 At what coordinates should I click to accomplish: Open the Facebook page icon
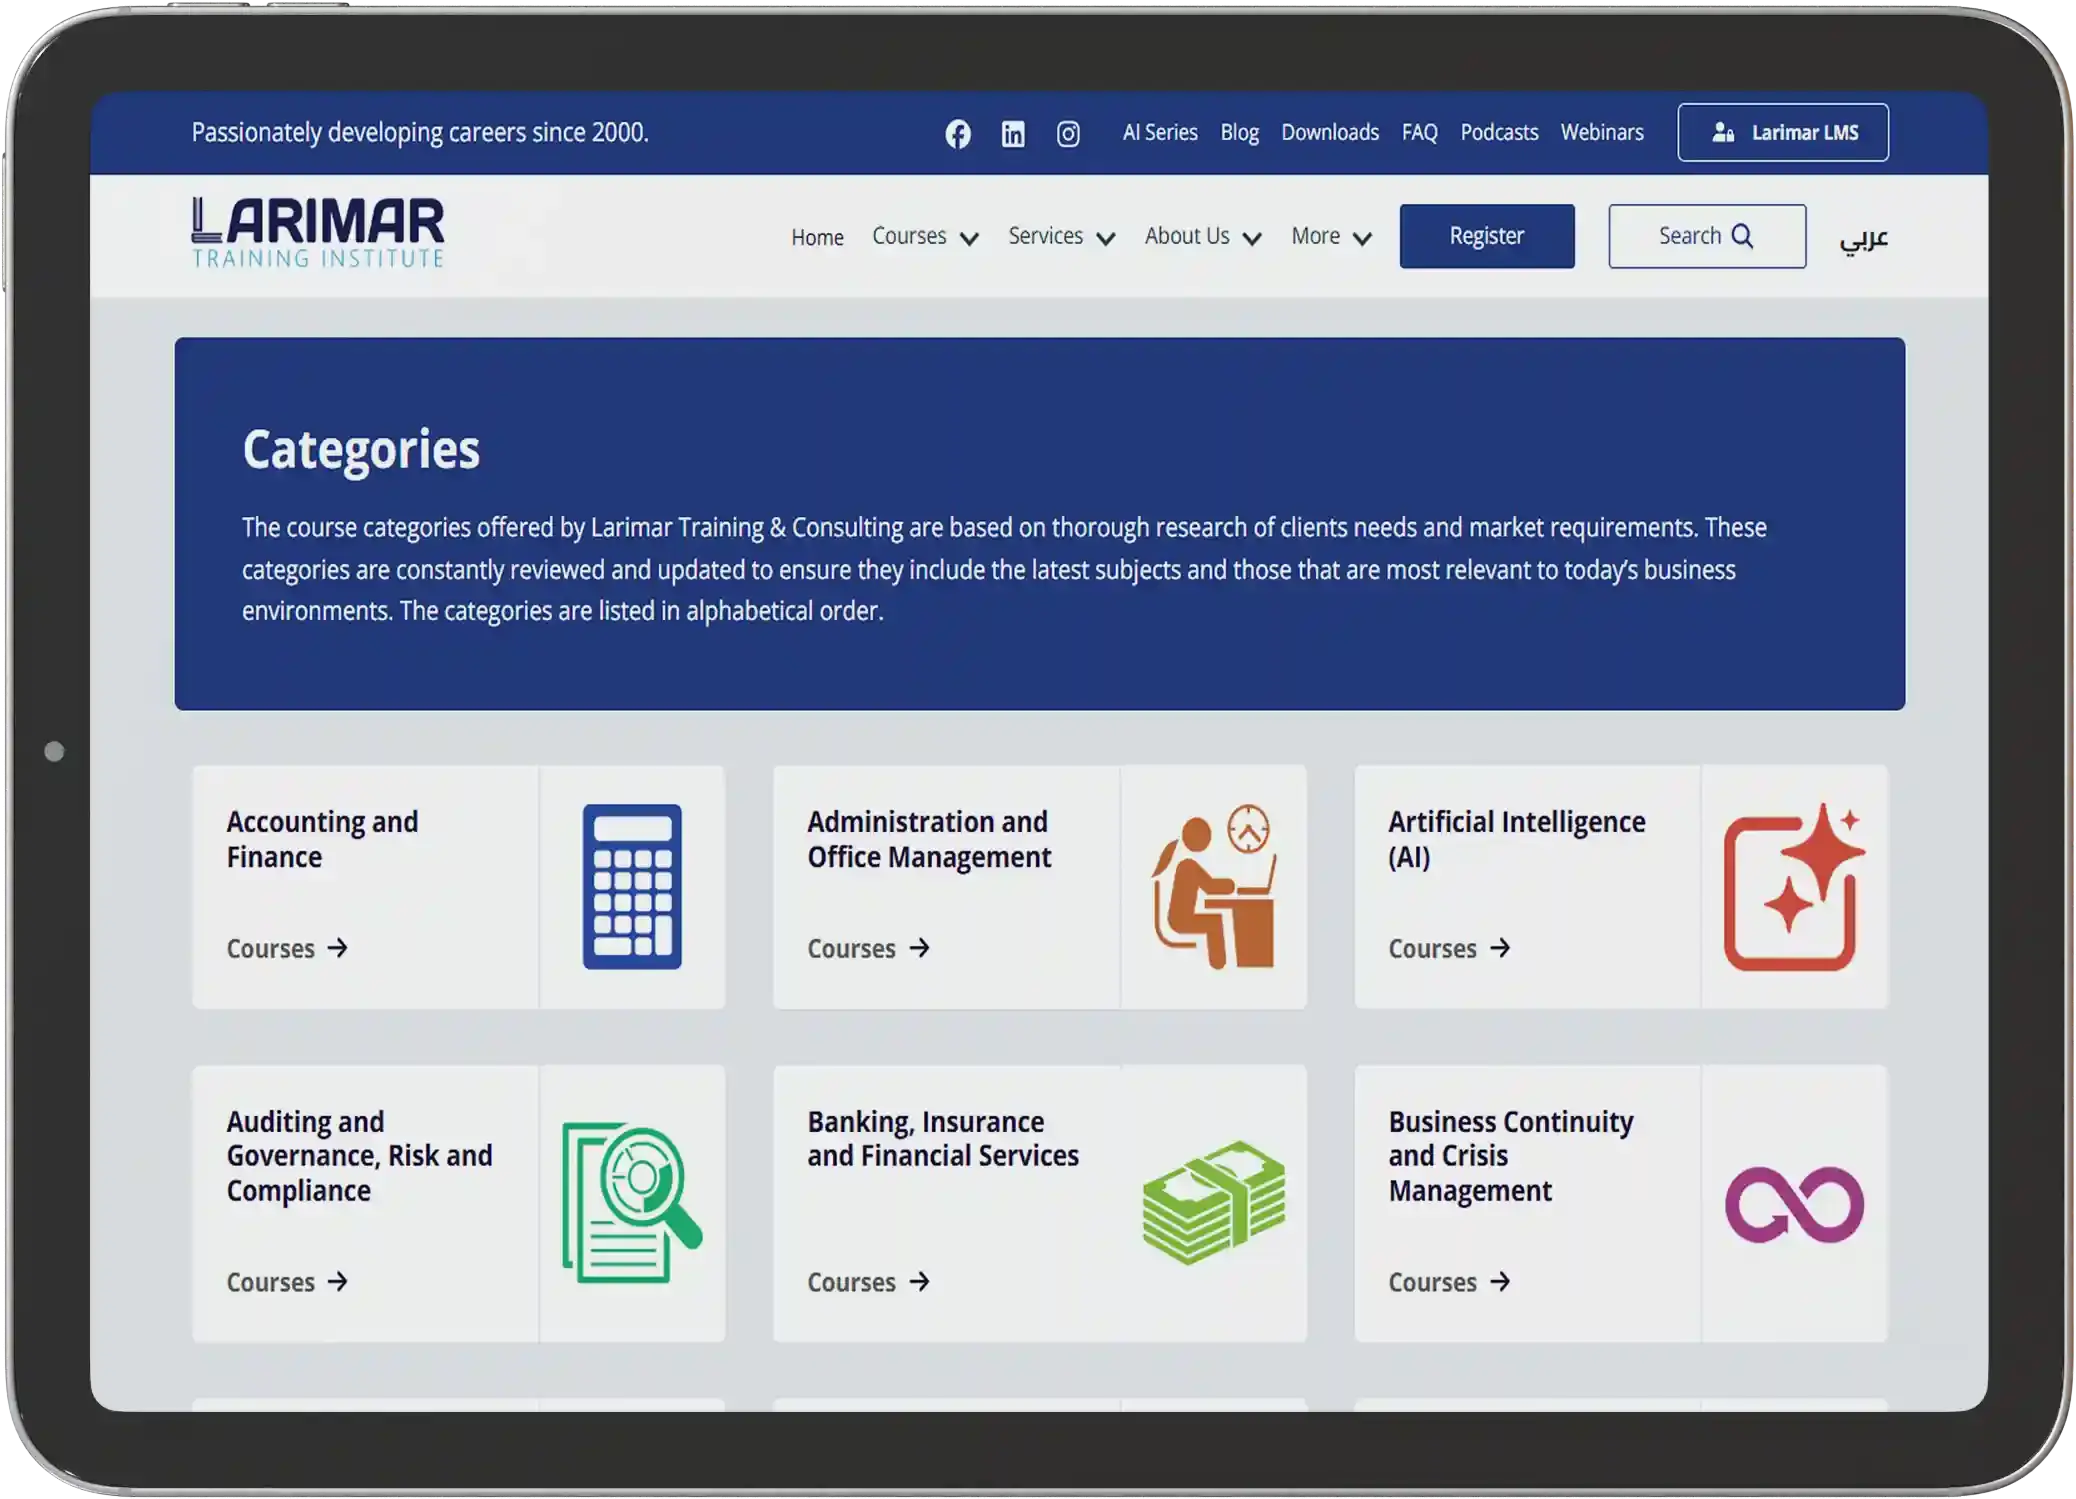[957, 133]
